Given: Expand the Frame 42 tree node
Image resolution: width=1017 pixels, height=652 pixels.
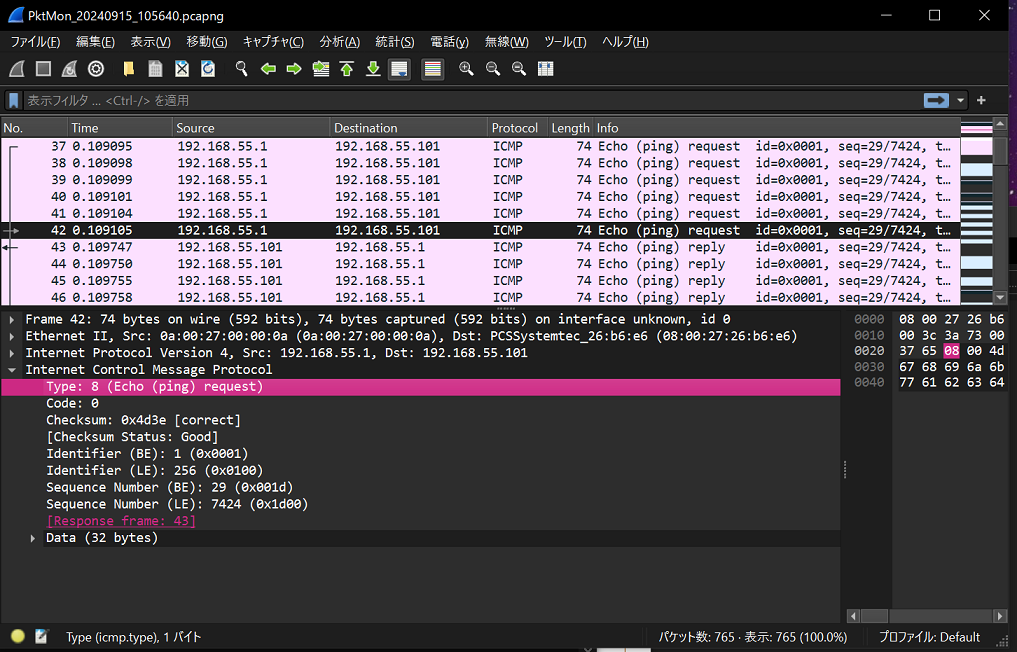Looking at the screenshot, I should (12, 319).
